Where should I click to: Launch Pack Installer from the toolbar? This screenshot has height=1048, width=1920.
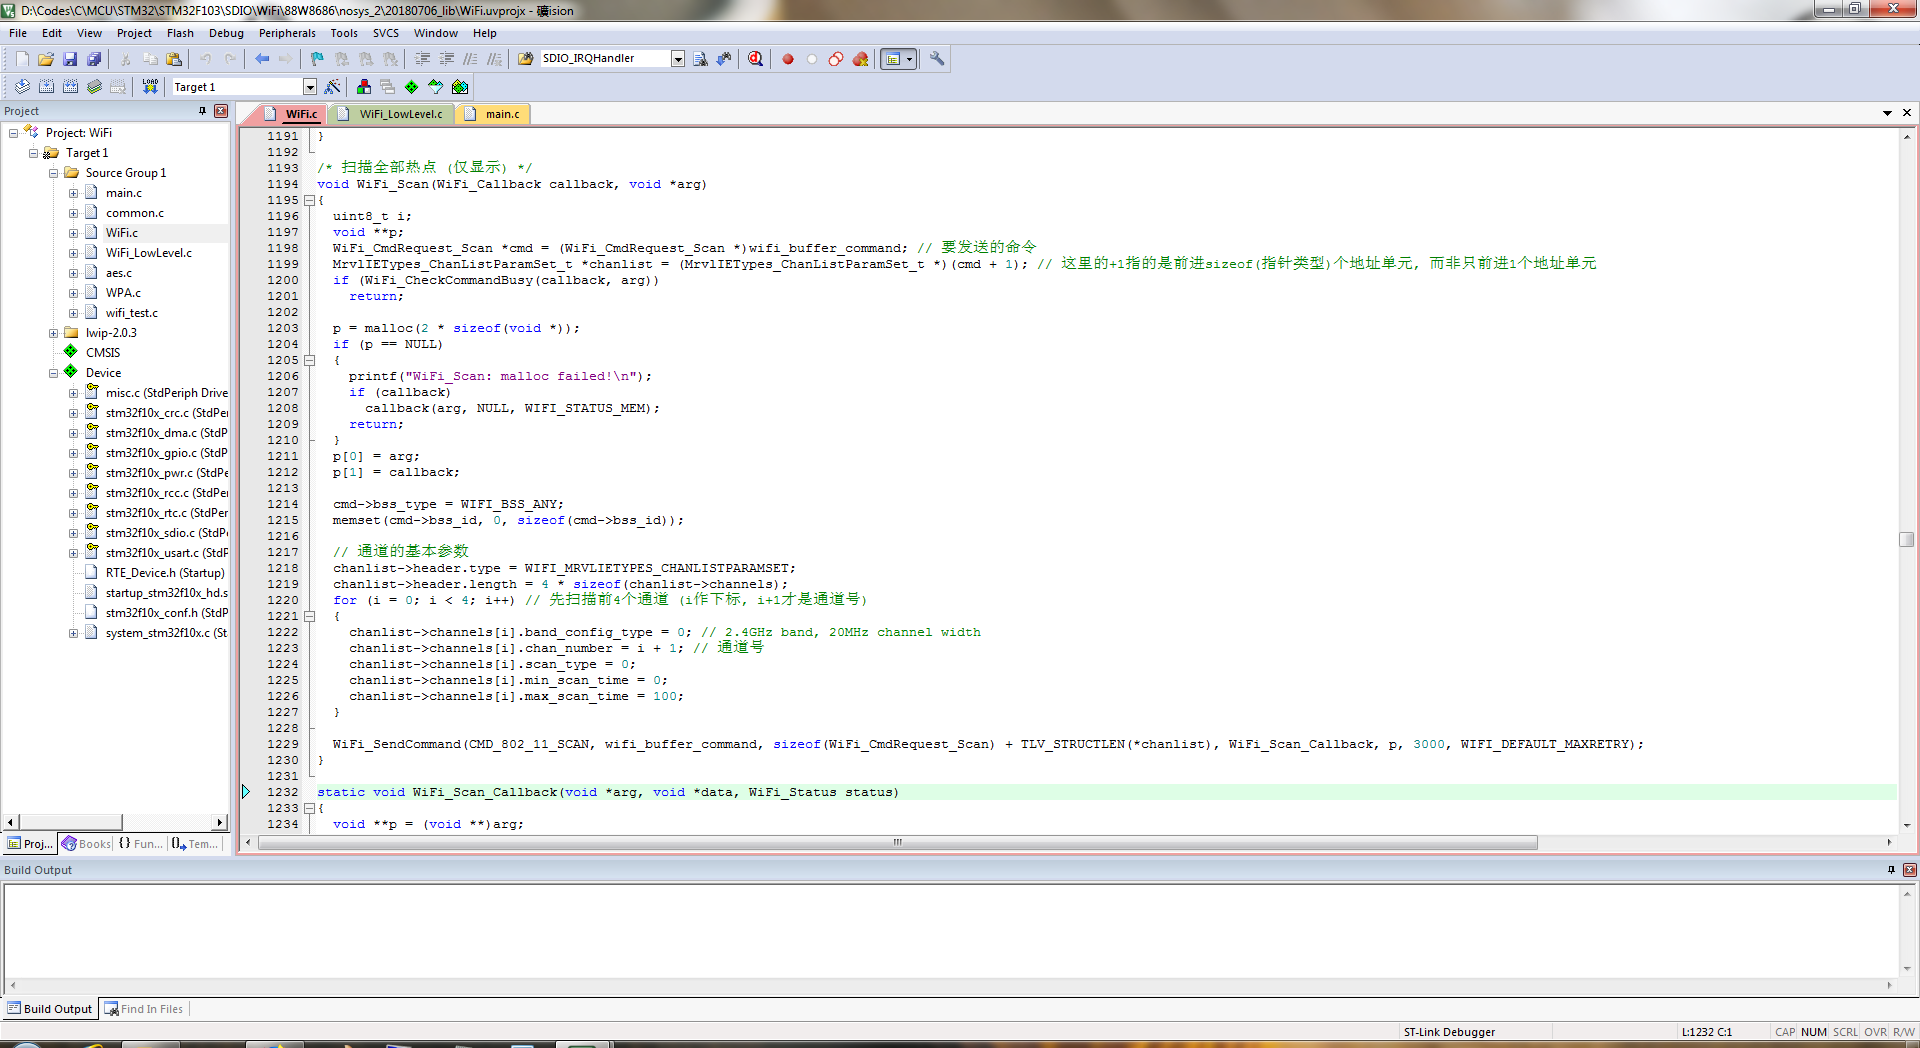point(460,87)
